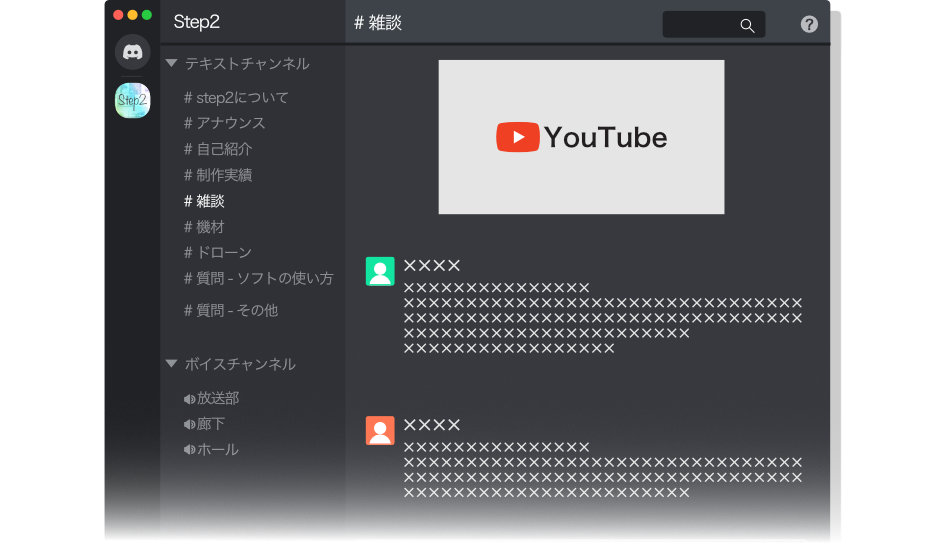Open the Step2 server name header
Viewport: 935px width, 550px height.
click(197, 22)
